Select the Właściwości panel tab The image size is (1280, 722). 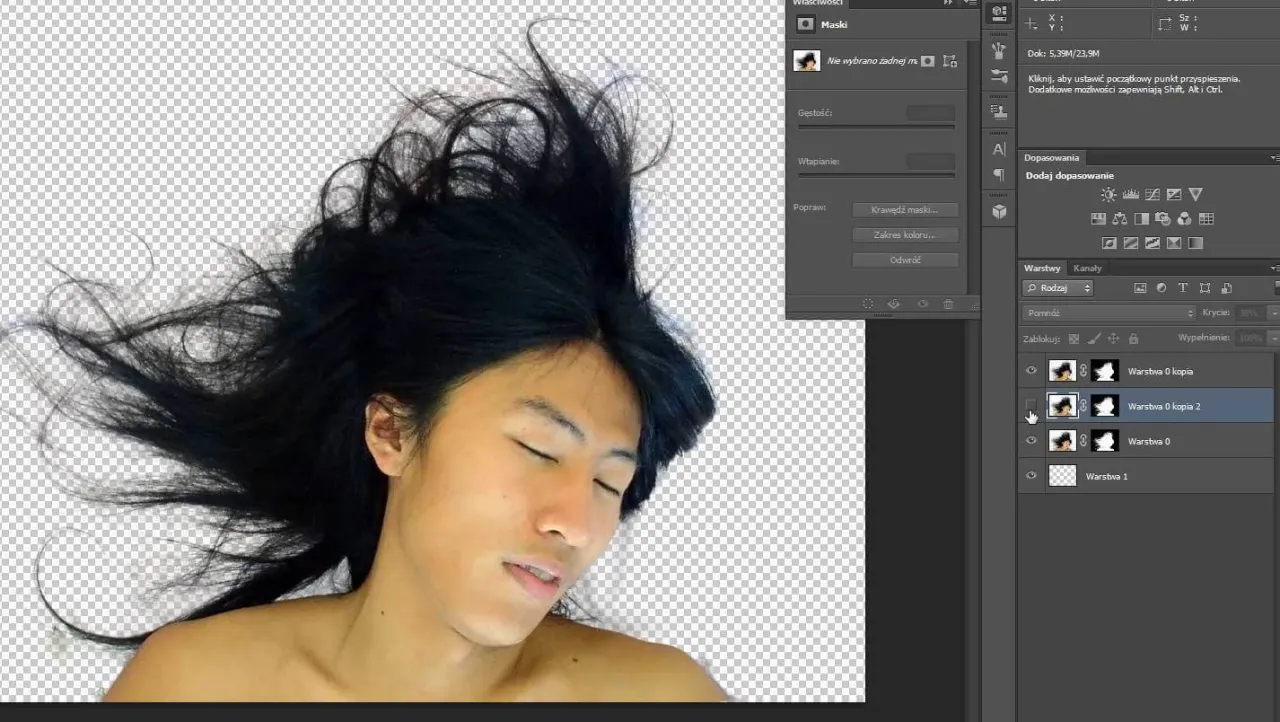point(818,4)
